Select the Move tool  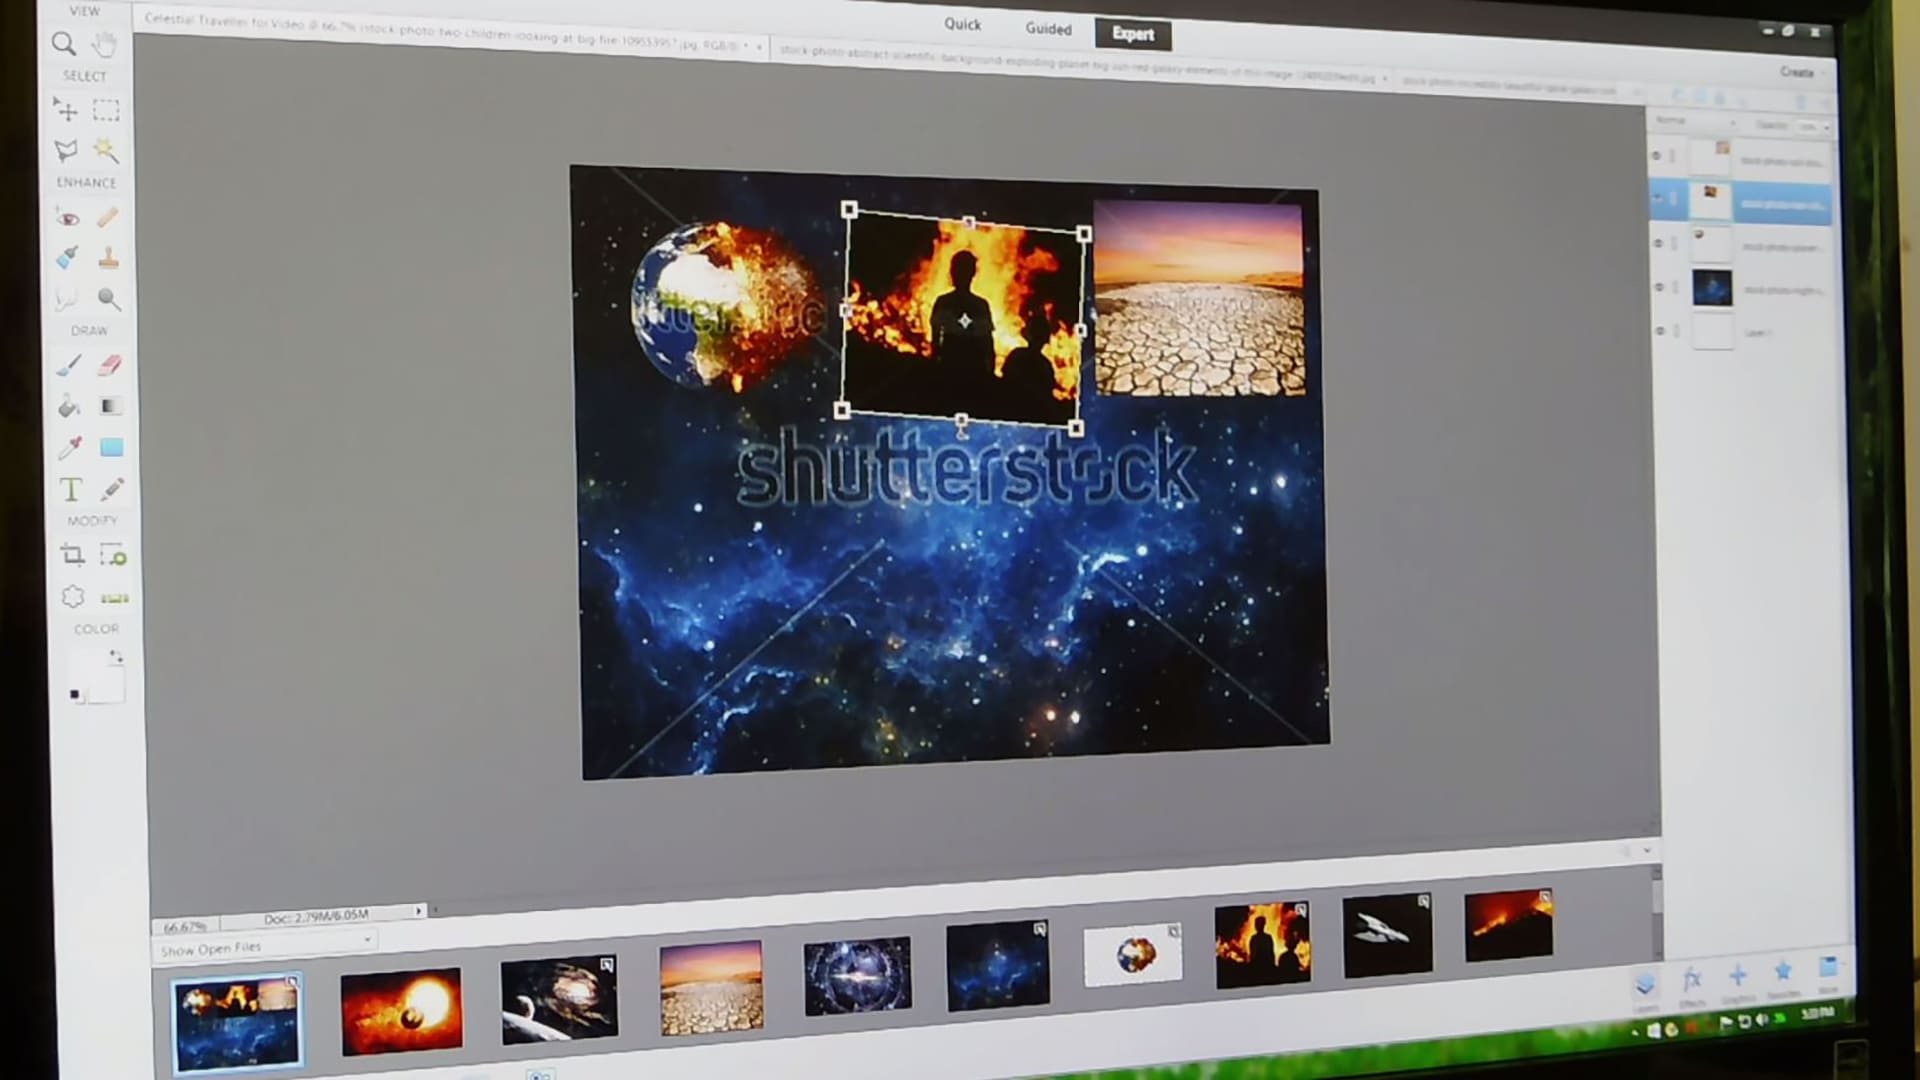tap(66, 110)
